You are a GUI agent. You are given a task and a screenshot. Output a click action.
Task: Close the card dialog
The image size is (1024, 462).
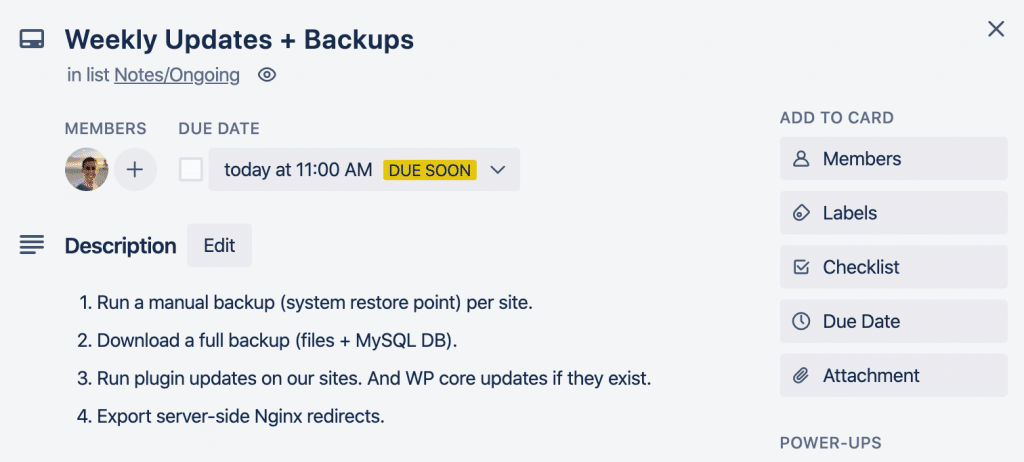click(x=995, y=29)
